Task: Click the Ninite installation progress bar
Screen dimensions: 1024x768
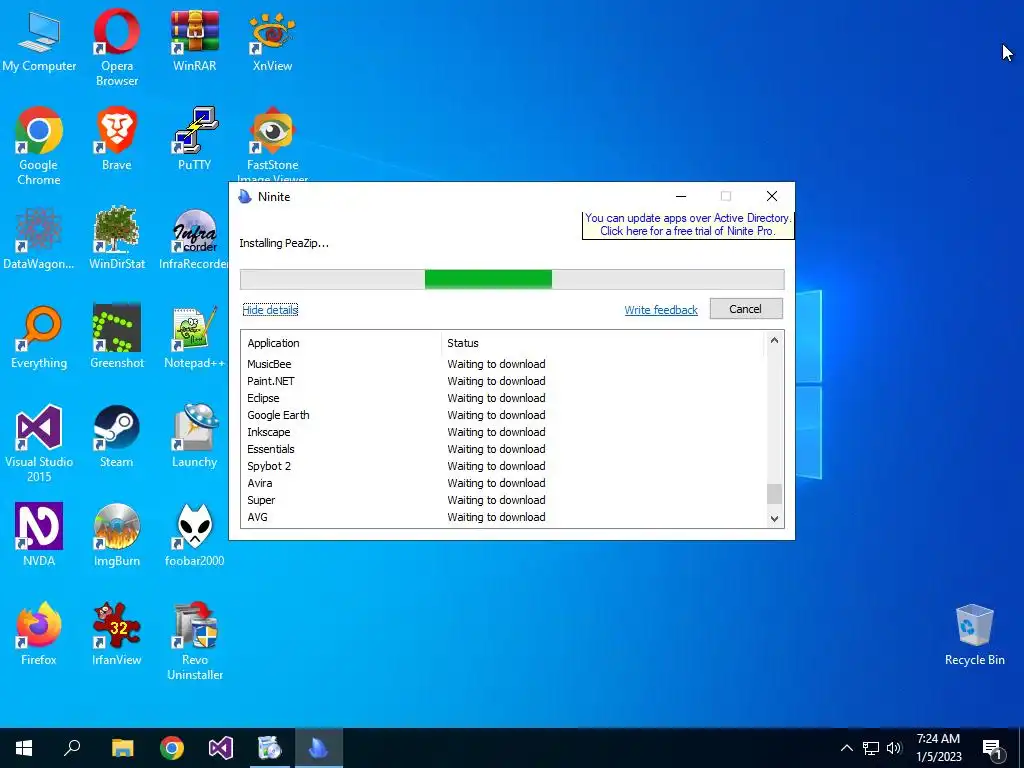Action: tap(512, 279)
